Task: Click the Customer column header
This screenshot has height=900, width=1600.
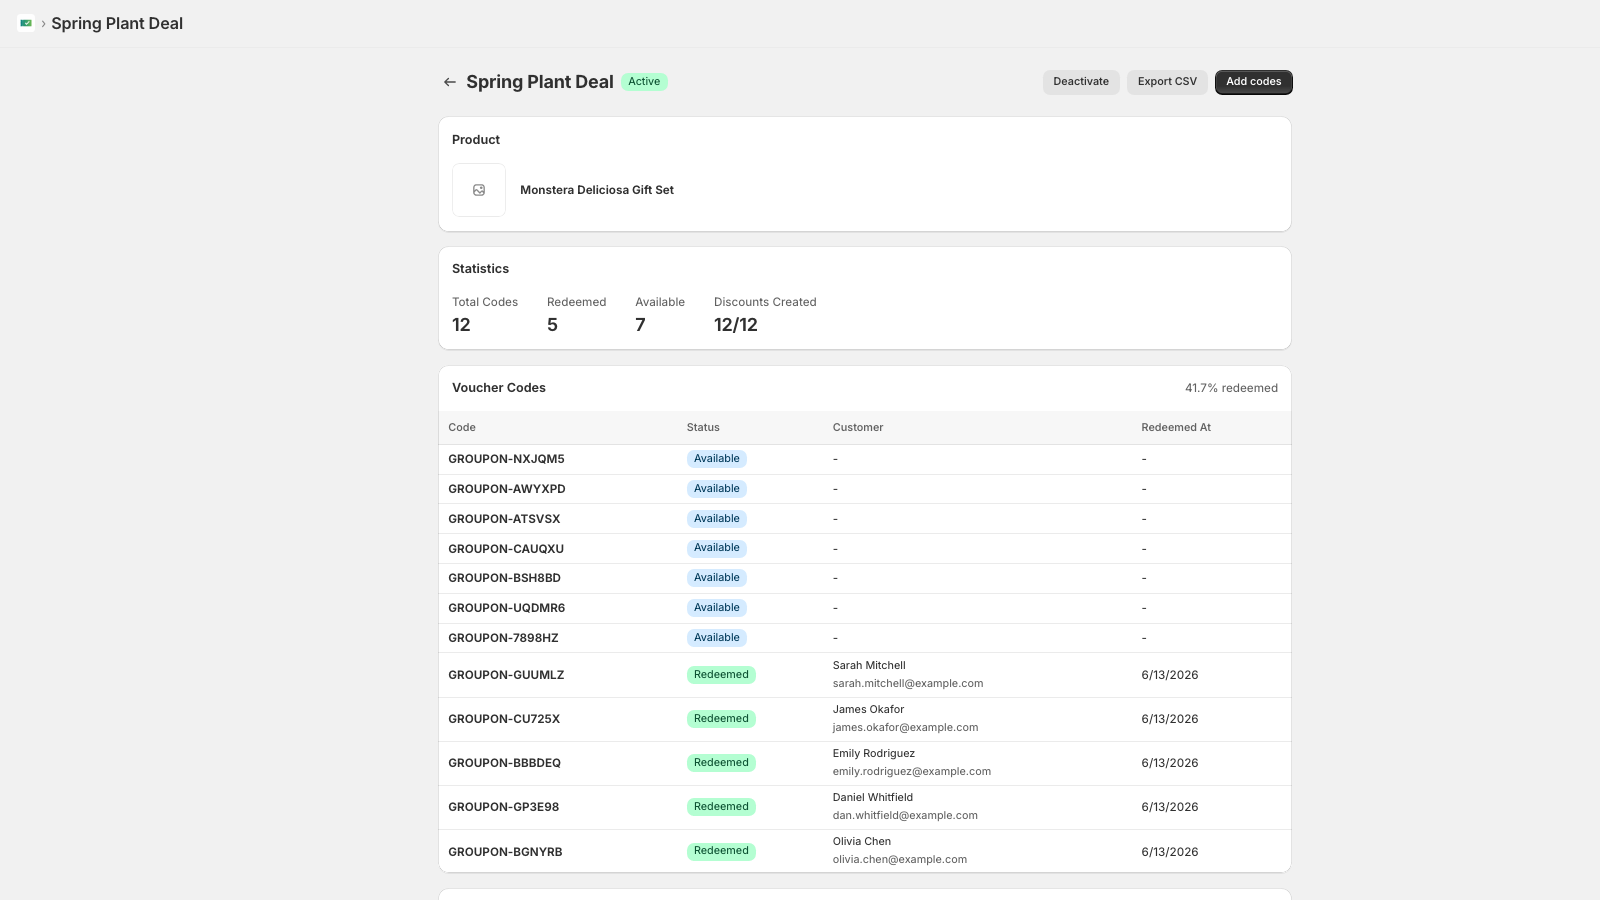Action: 858,428
